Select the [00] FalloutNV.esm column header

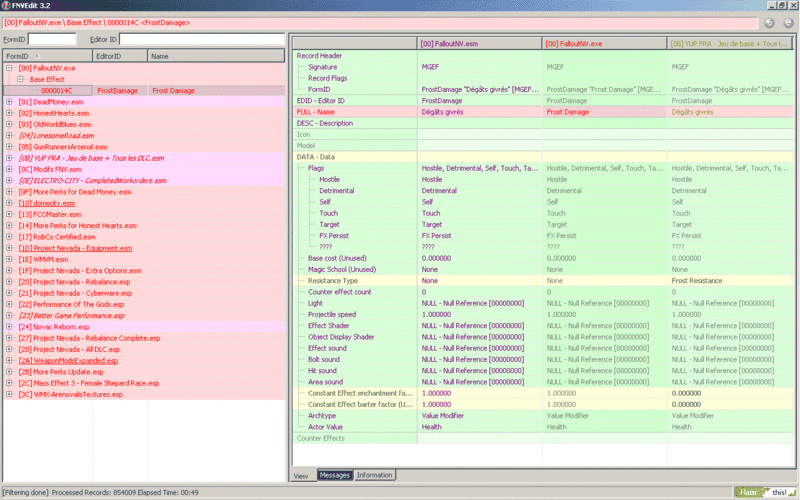pos(480,44)
